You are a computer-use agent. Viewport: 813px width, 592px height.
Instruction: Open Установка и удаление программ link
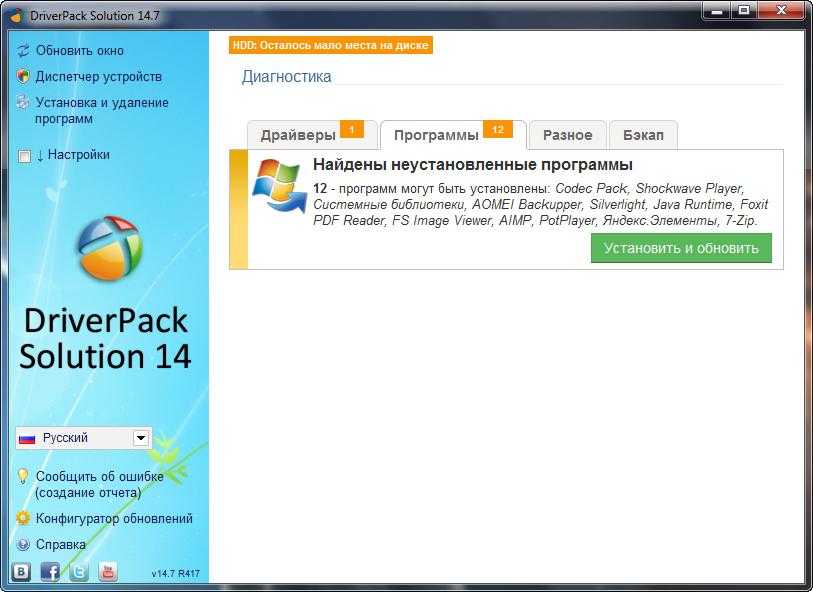point(102,110)
